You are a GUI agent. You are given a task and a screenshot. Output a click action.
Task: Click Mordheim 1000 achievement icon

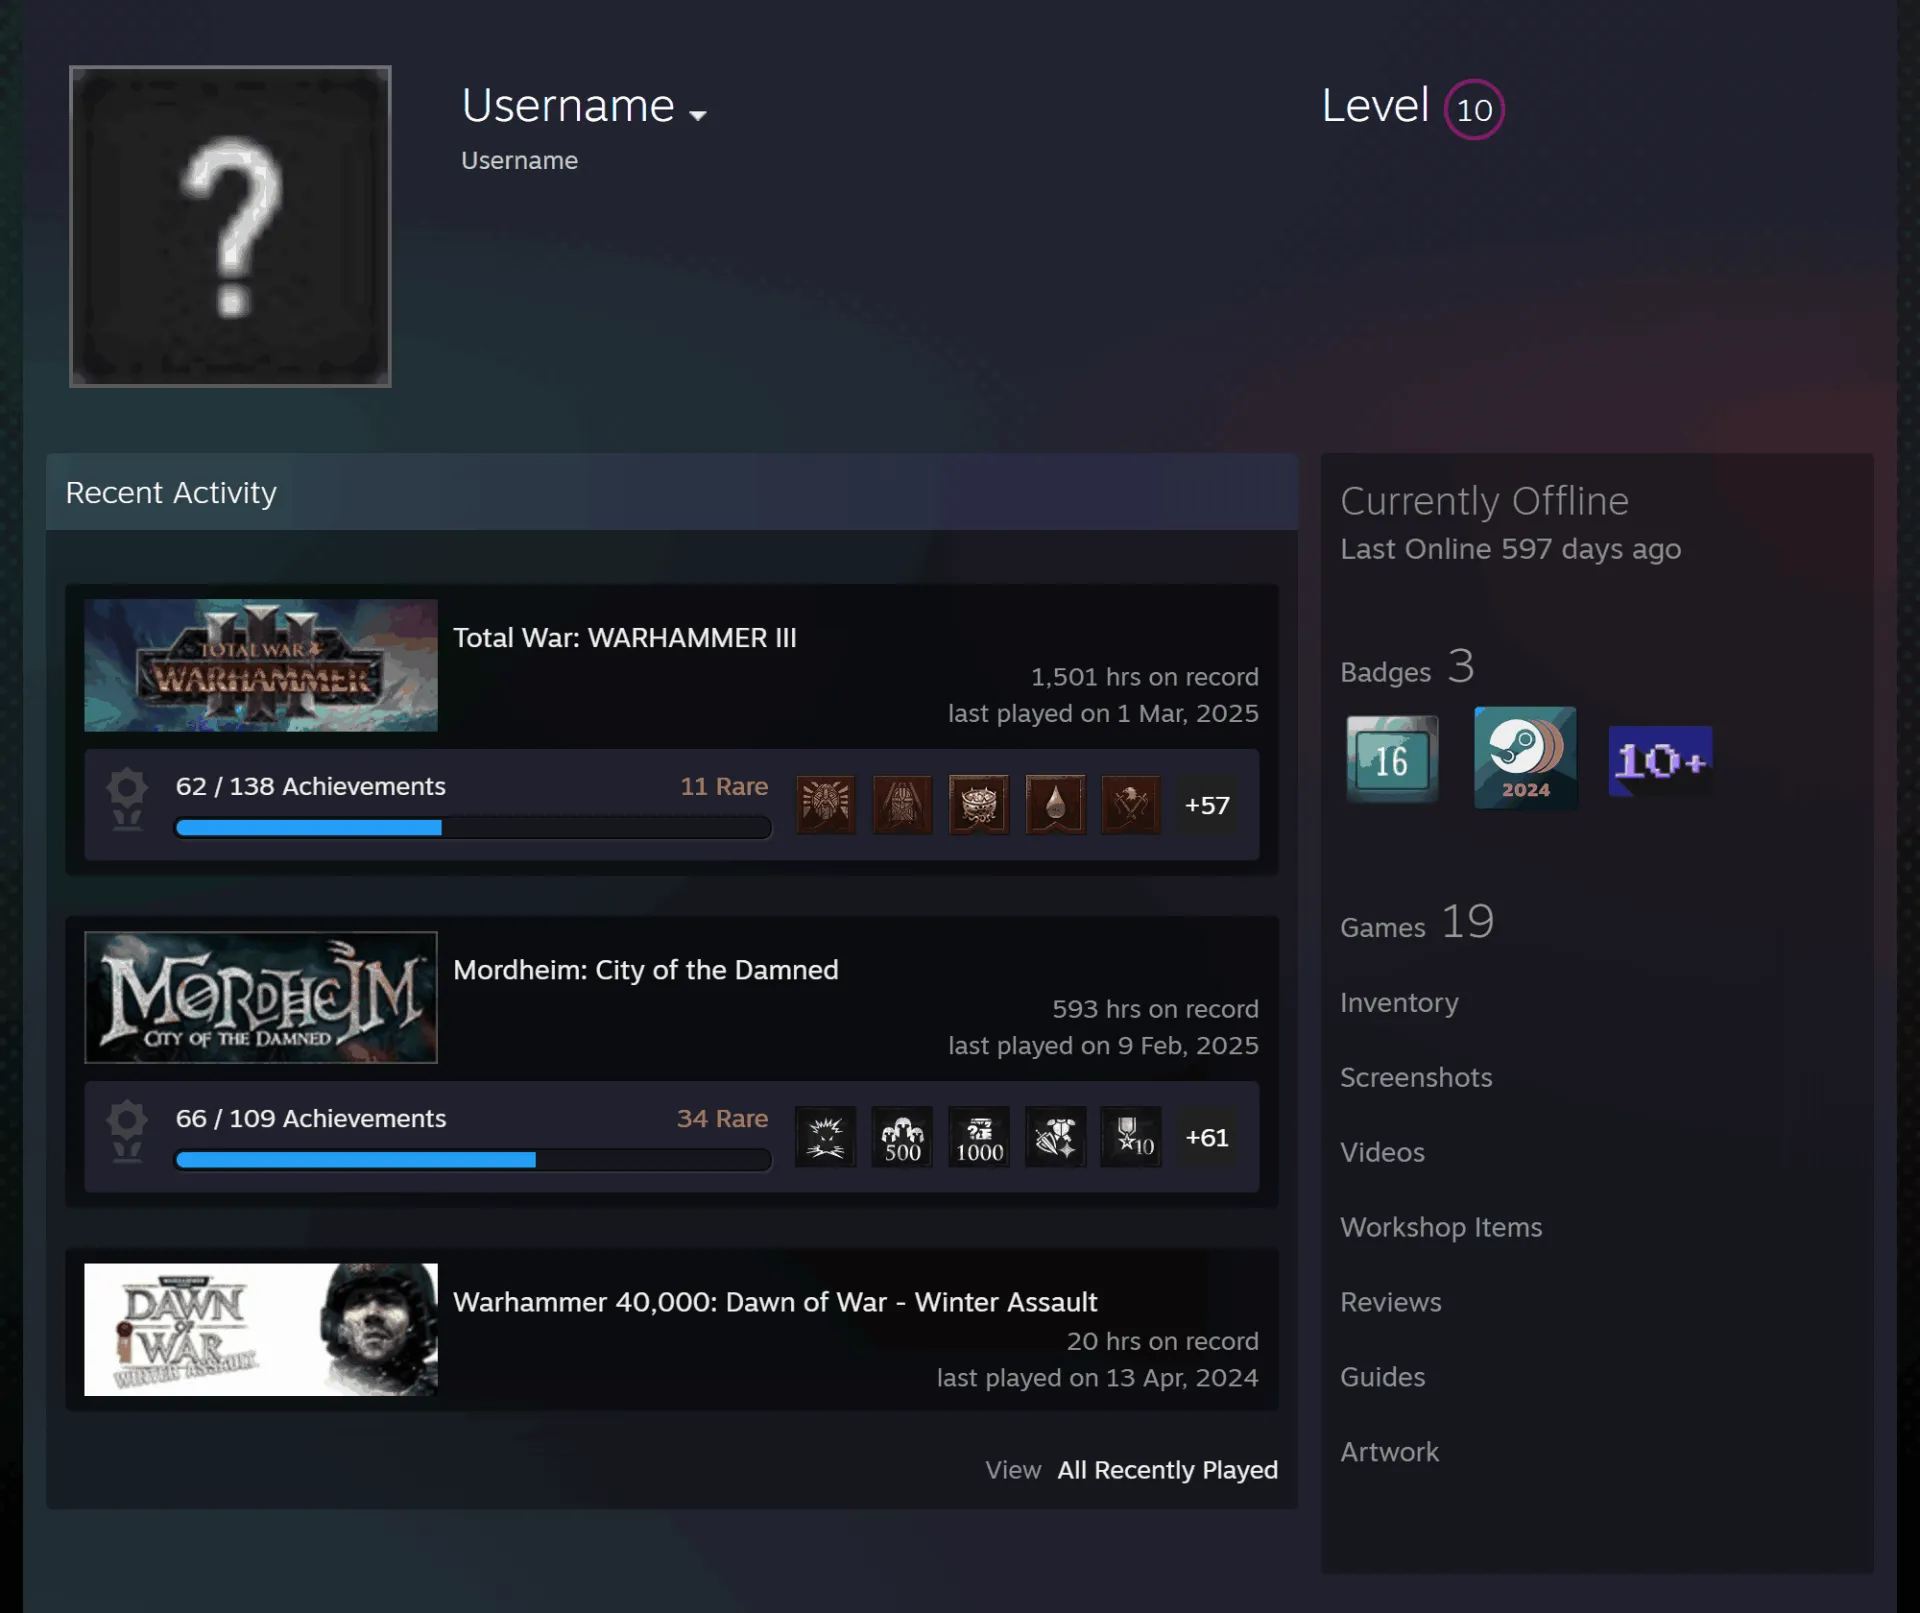coord(979,1136)
